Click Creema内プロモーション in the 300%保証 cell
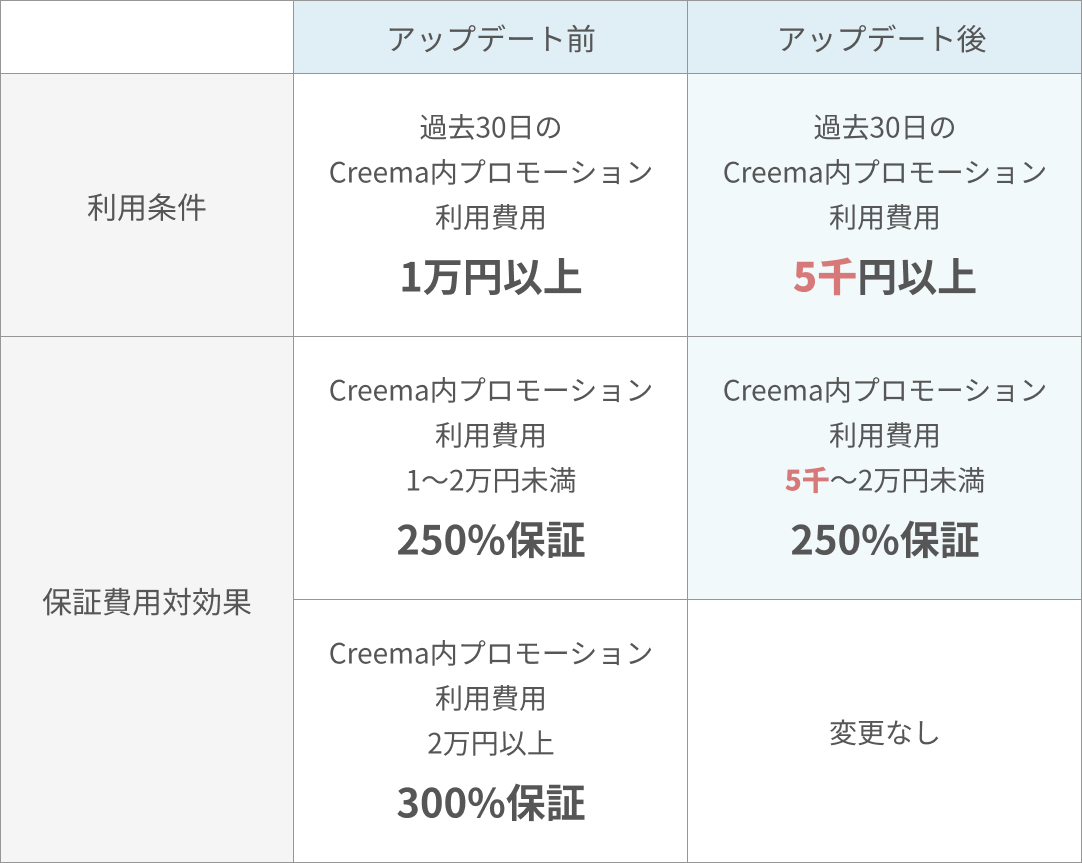The image size is (1082, 863). click(490, 654)
